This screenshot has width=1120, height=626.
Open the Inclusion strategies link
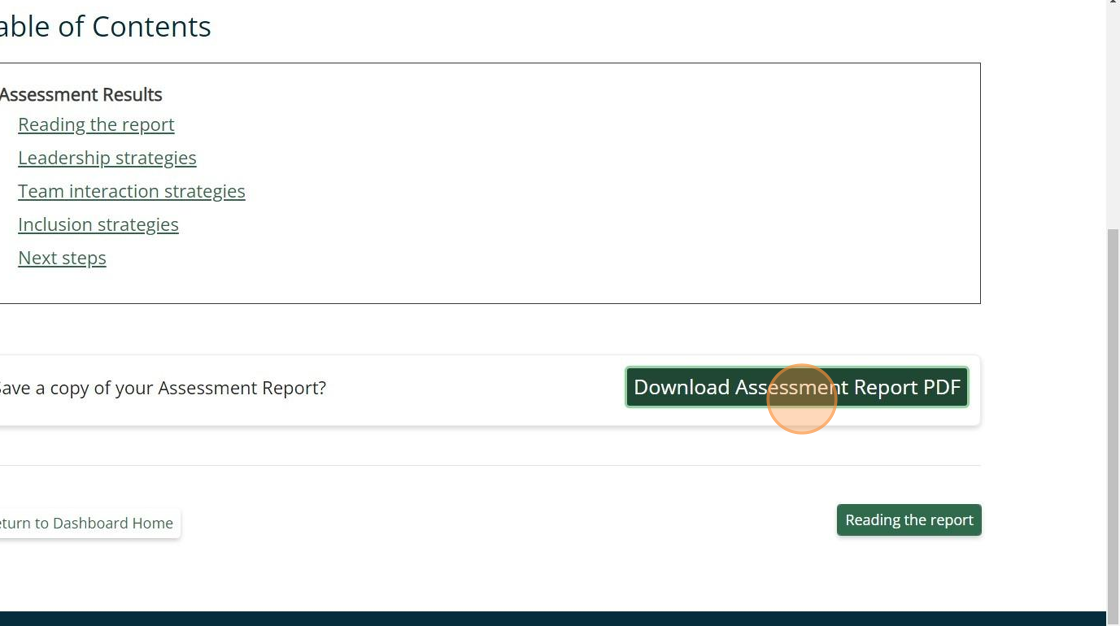pyautogui.click(x=98, y=224)
